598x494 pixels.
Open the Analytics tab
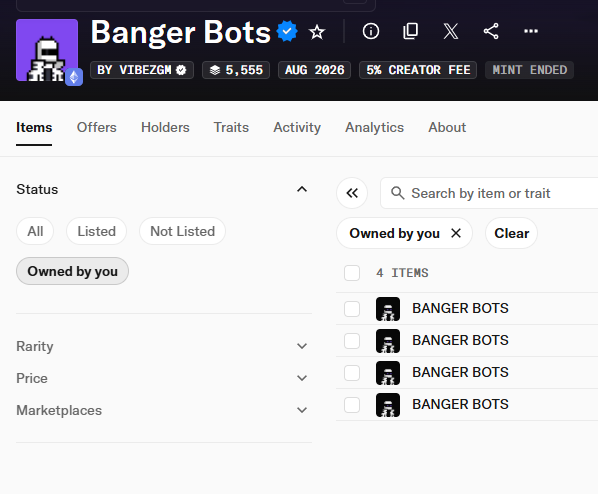375,127
